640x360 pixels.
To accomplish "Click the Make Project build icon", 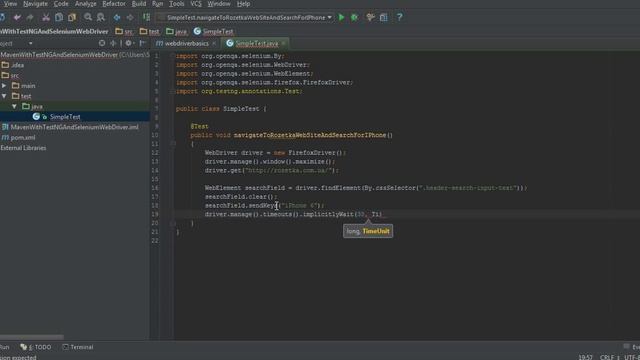I will point(146,17).
